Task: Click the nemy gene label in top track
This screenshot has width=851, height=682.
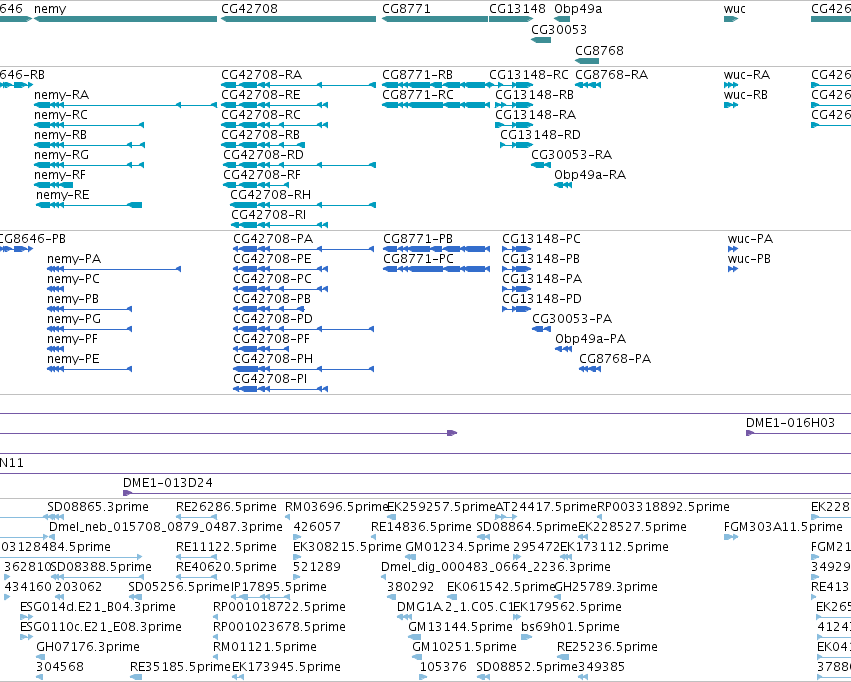Action: pos(50,9)
